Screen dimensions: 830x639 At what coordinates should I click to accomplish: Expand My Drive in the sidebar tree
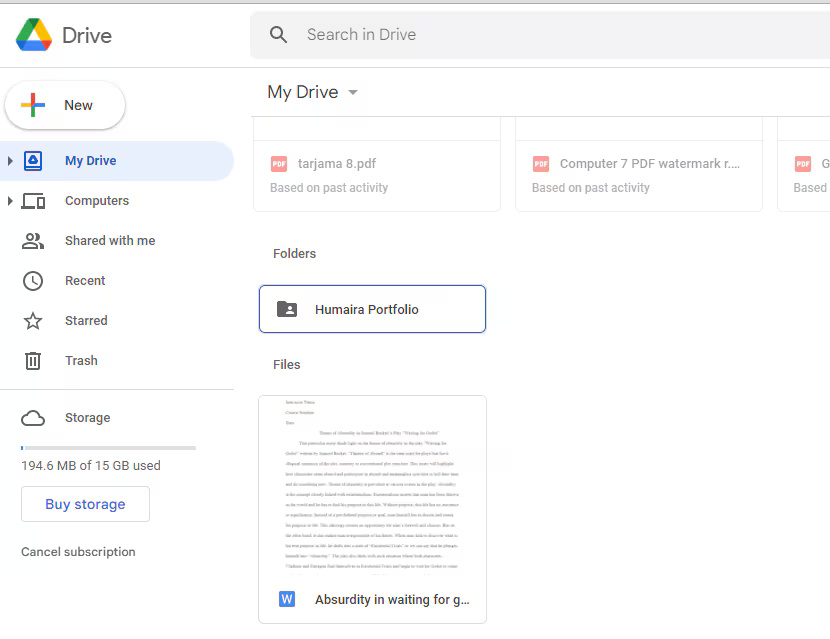point(10,160)
